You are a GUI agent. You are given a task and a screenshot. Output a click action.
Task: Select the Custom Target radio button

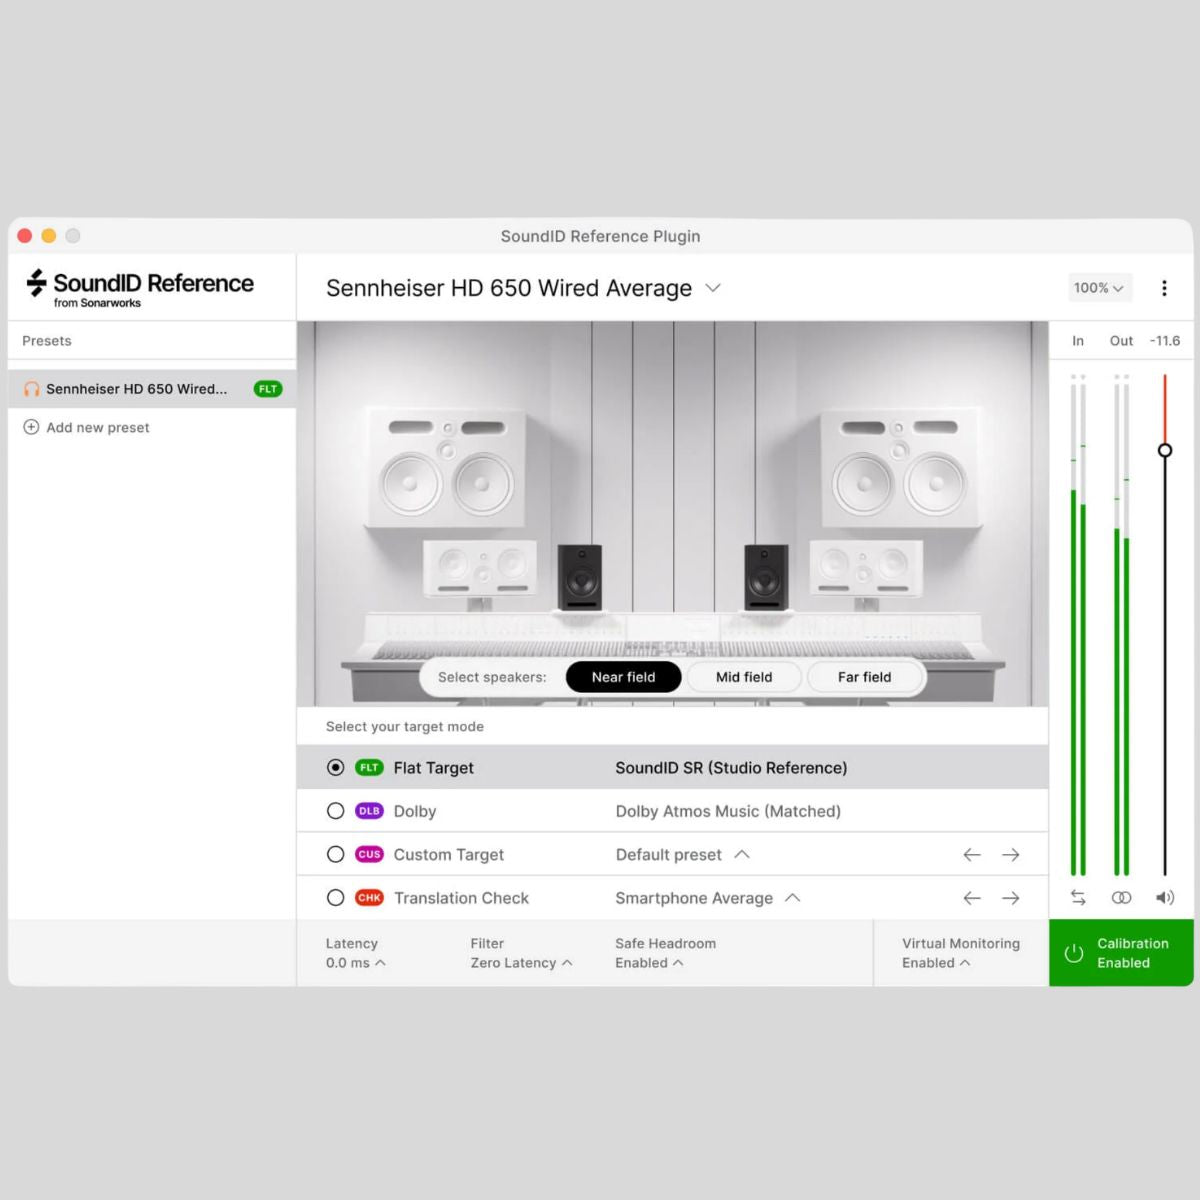[336, 855]
